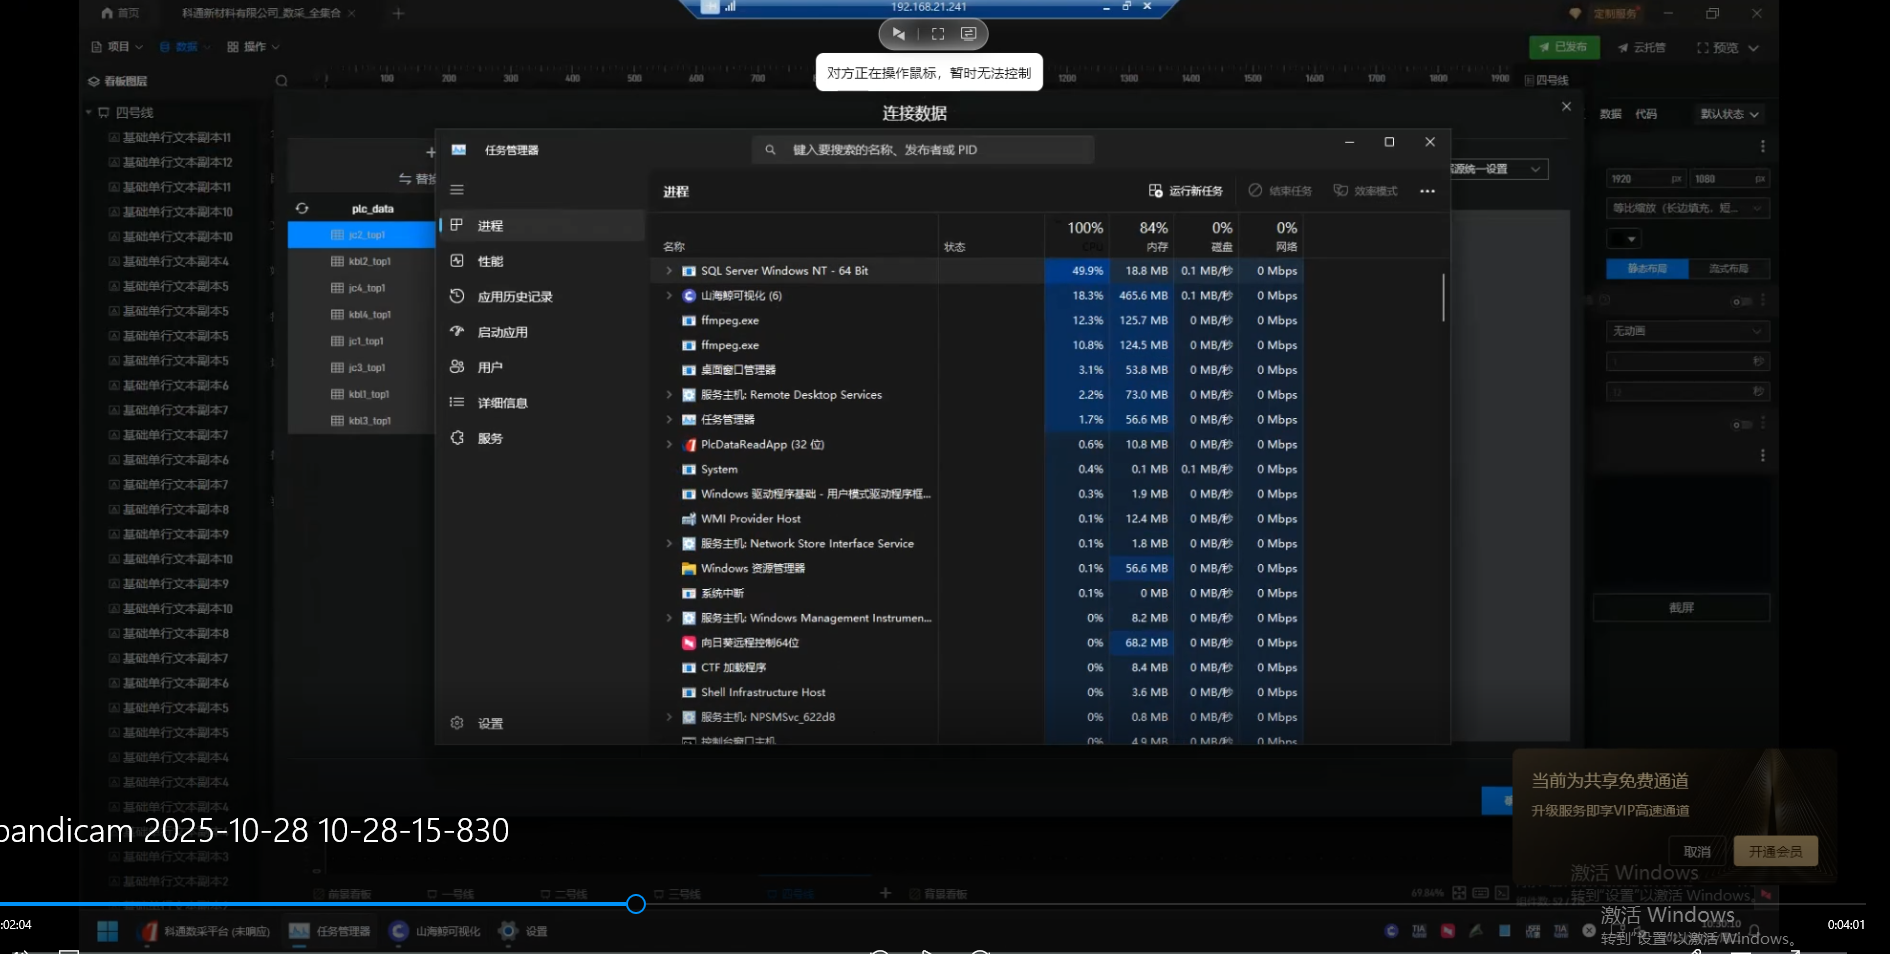This screenshot has height=954, width=1890.
Task: Open the Performance page in Task Manager sidebar
Action: click(x=490, y=261)
